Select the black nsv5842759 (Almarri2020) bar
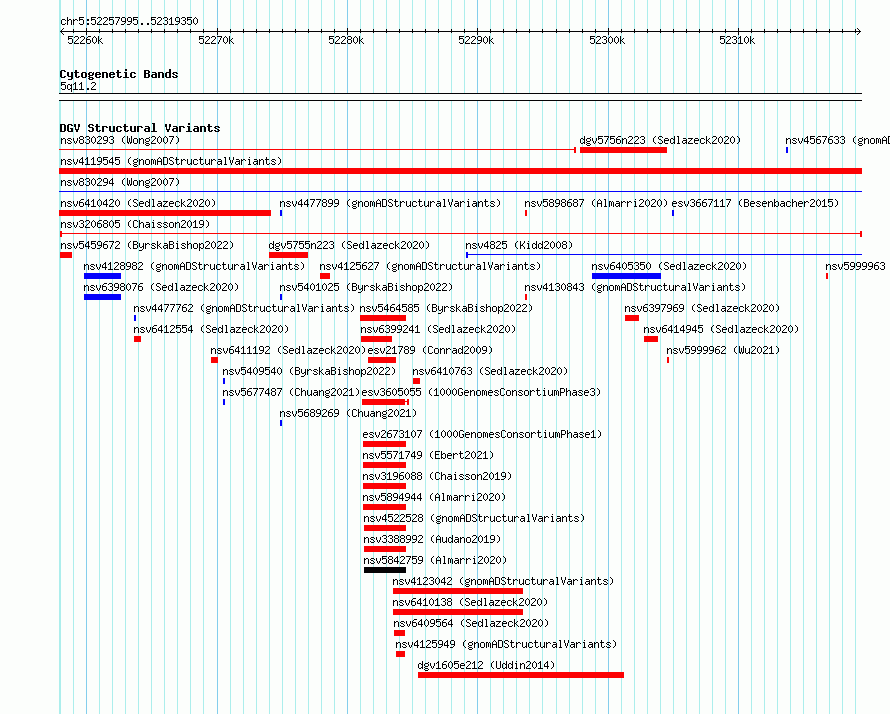 pos(385,570)
